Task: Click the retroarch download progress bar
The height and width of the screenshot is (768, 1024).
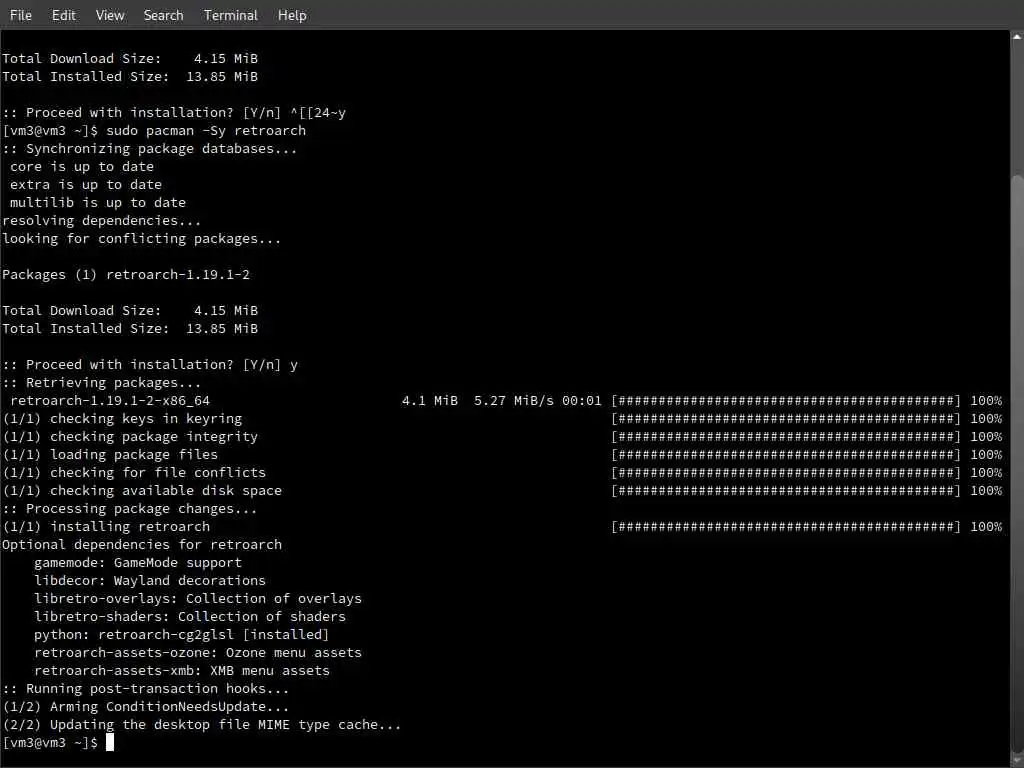Action: tap(786, 401)
